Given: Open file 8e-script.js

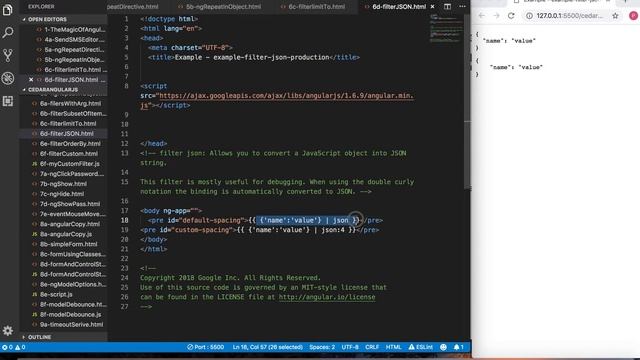Looking at the screenshot, I should pyautogui.click(x=56, y=294).
